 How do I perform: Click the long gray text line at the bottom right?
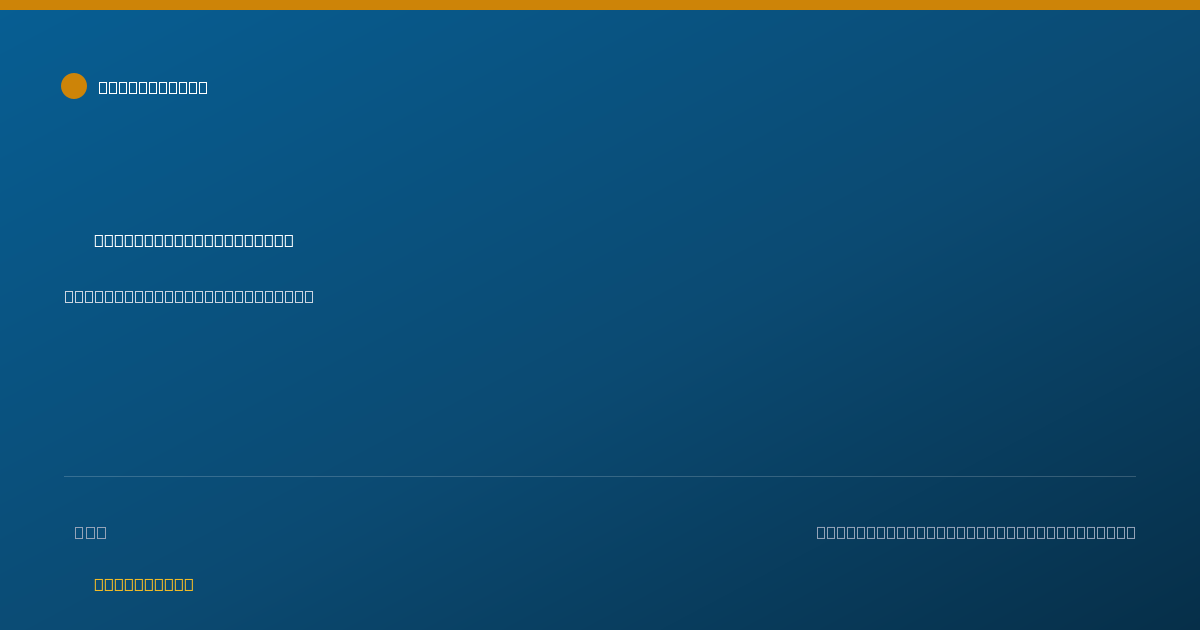coord(976,532)
